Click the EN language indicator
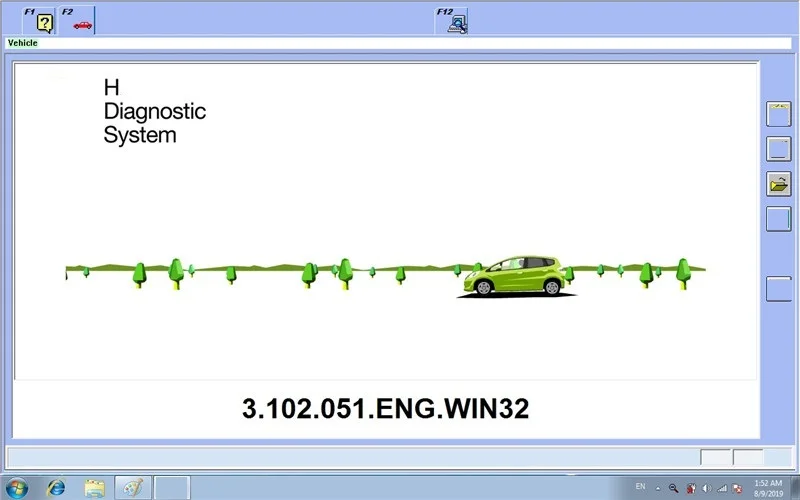Screen dimensions: 800x500 click(x=640, y=487)
